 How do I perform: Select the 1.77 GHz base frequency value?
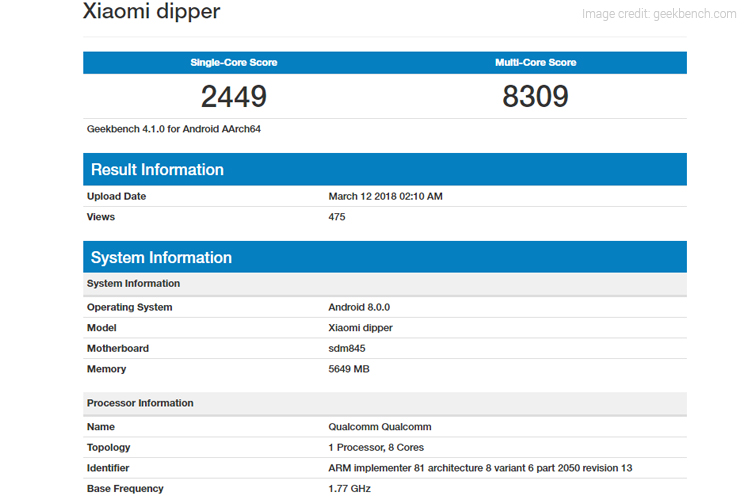[x=350, y=488]
